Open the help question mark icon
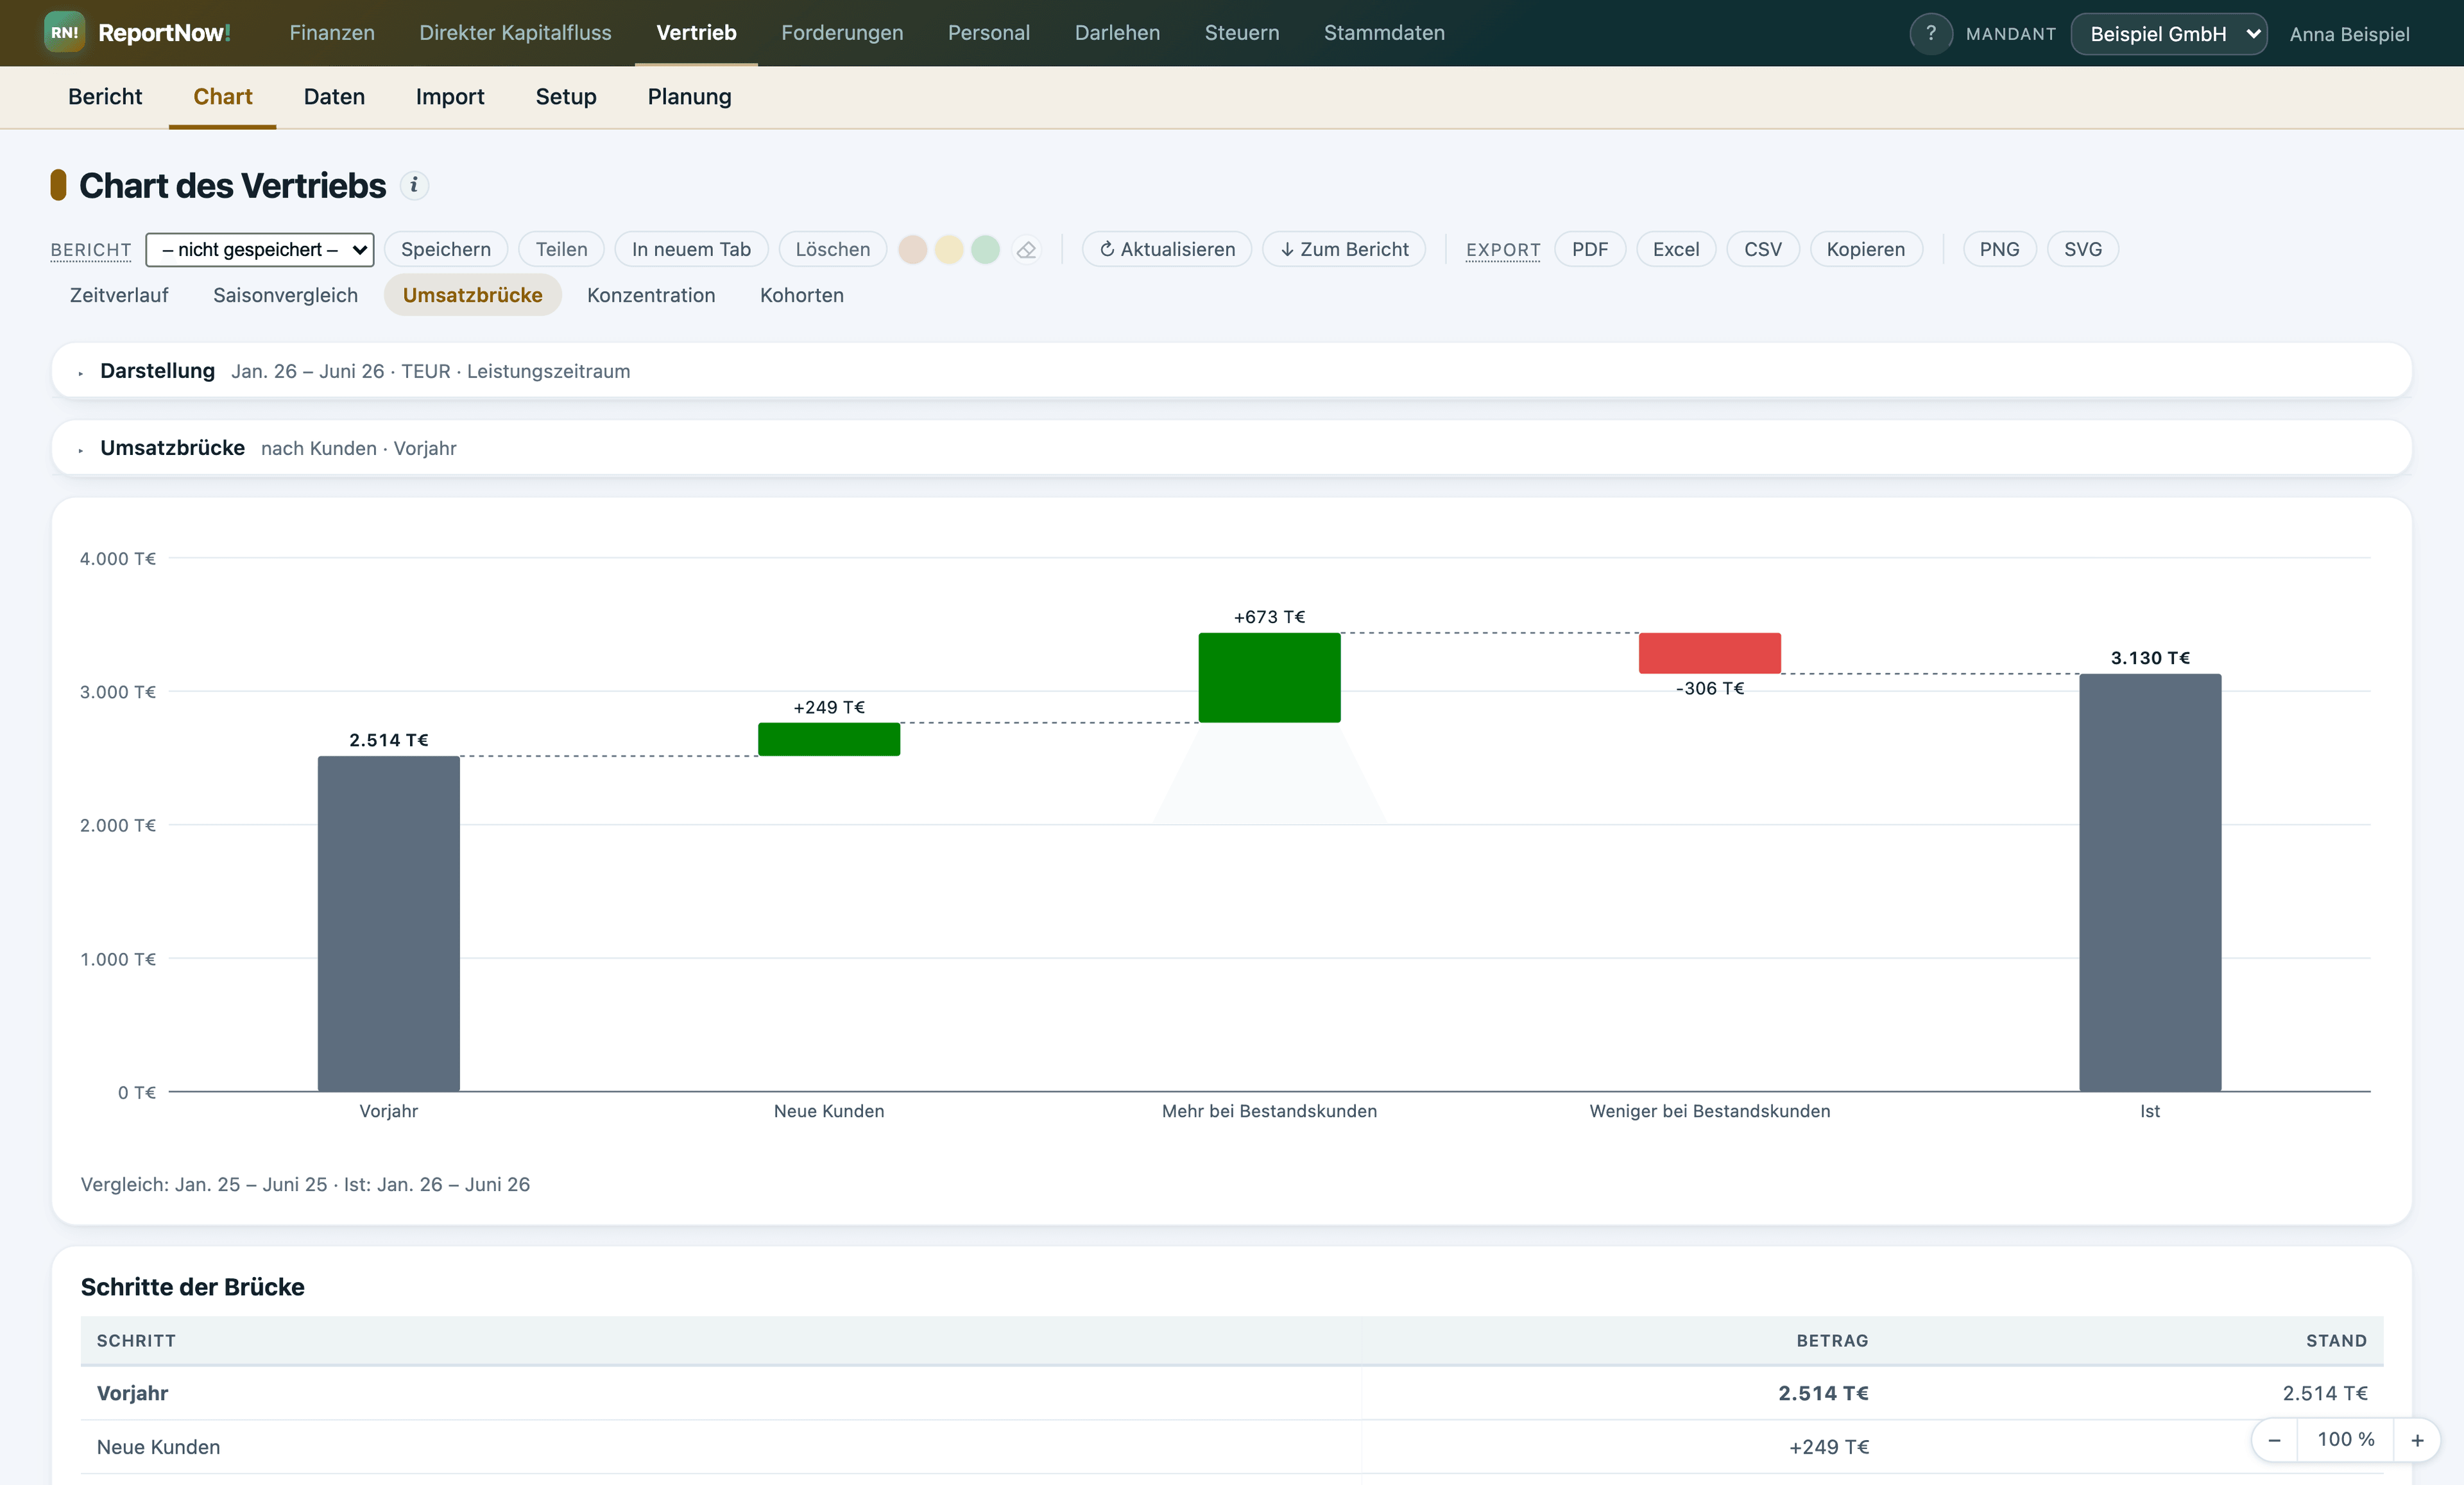 point(1930,33)
